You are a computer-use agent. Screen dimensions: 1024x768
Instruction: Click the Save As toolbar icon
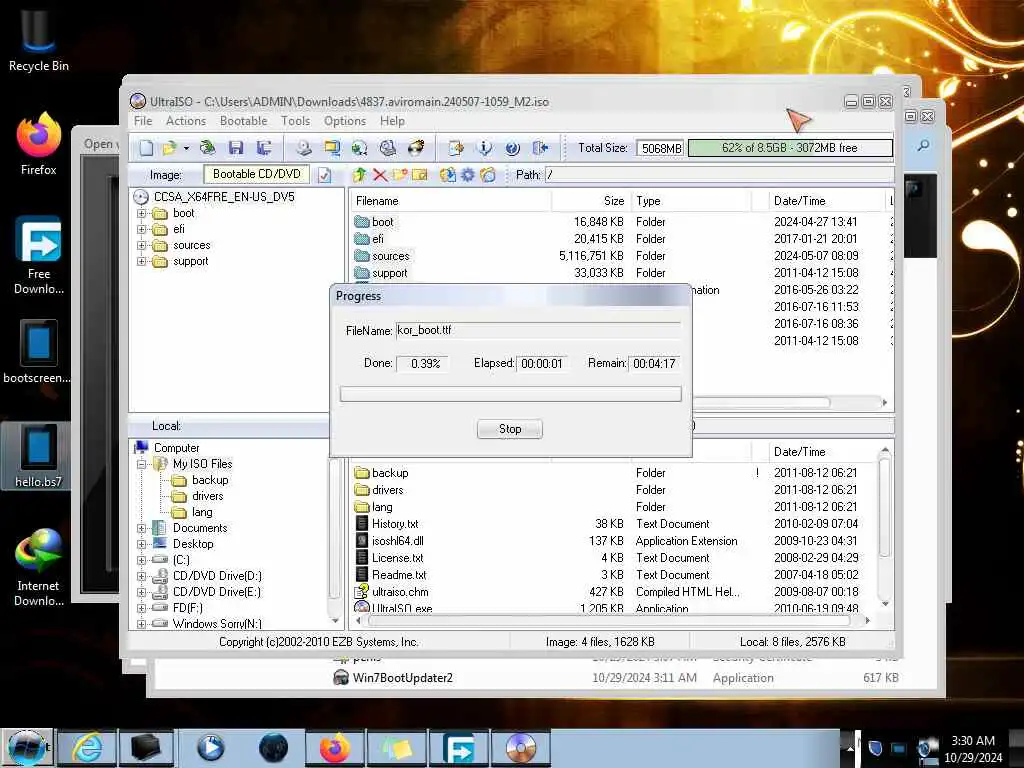tap(264, 148)
